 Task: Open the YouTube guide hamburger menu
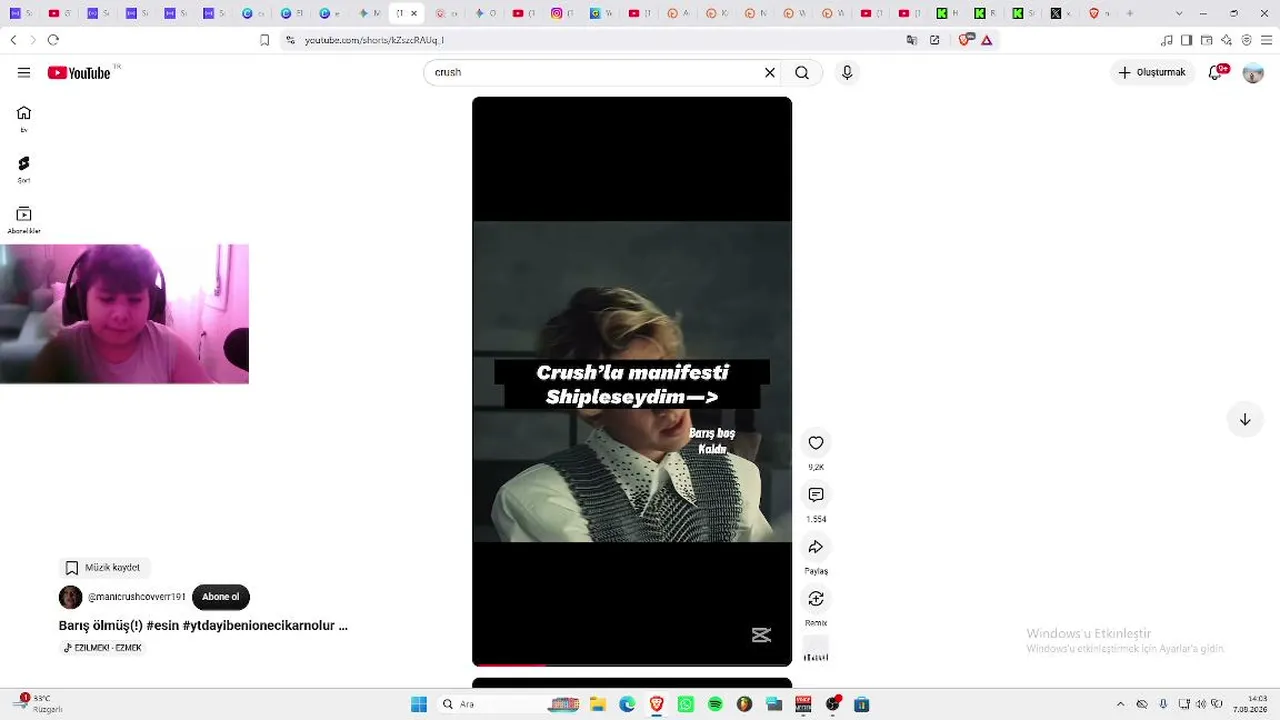coord(24,73)
